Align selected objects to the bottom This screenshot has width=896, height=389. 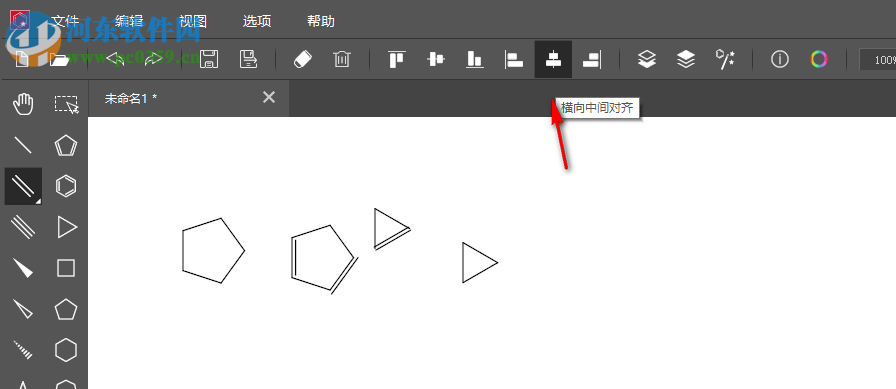(475, 59)
